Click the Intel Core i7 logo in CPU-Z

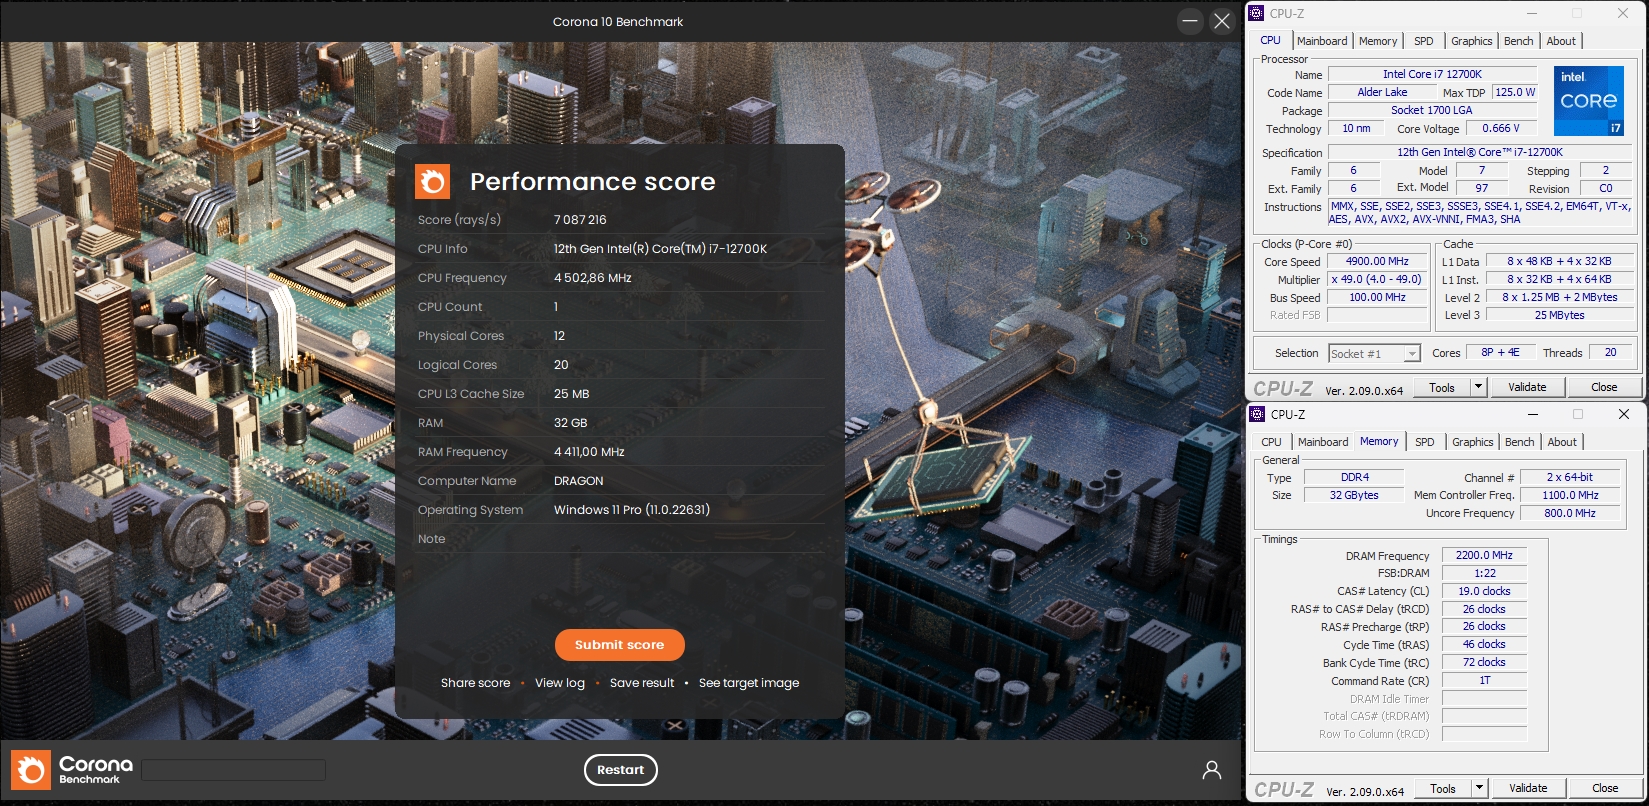coord(1588,101)
